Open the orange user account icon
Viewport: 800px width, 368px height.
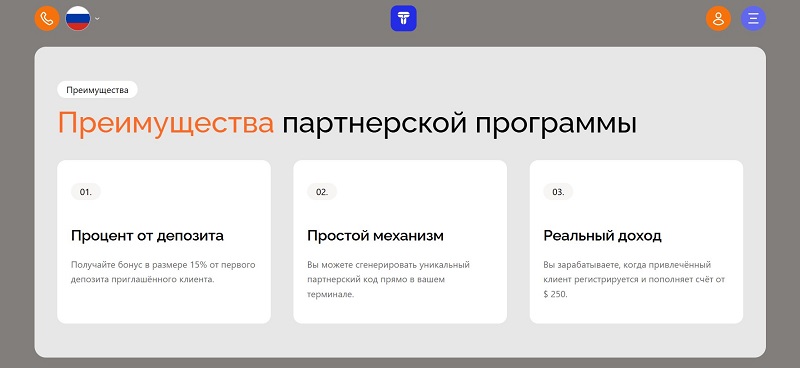tap(718, 18)
